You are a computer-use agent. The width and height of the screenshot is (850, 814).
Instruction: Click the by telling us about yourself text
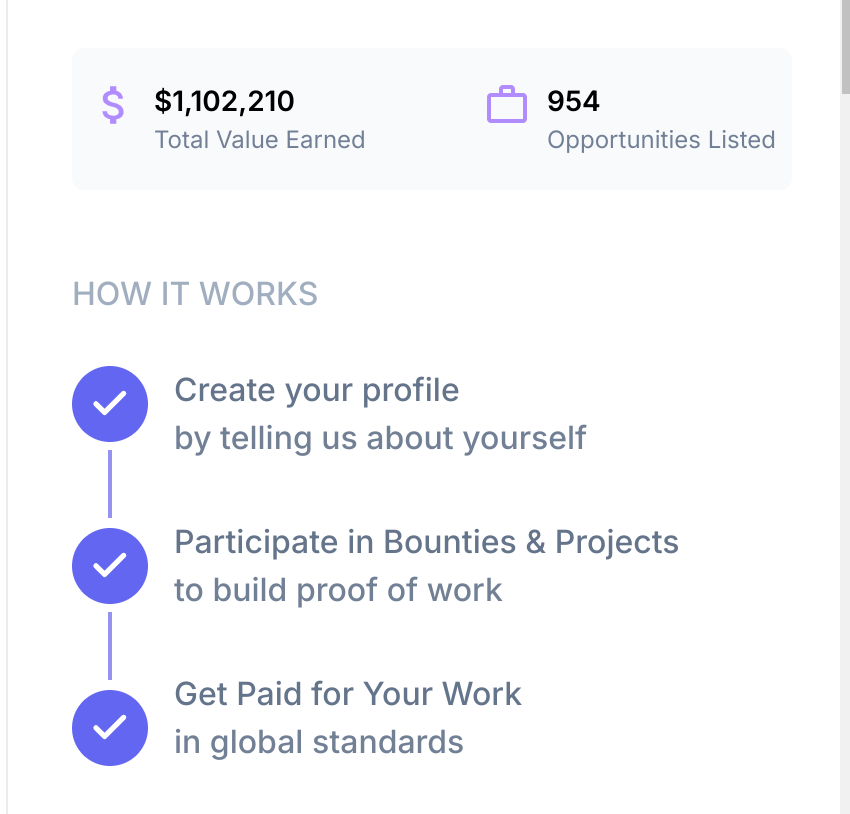(x=380, y=438)
